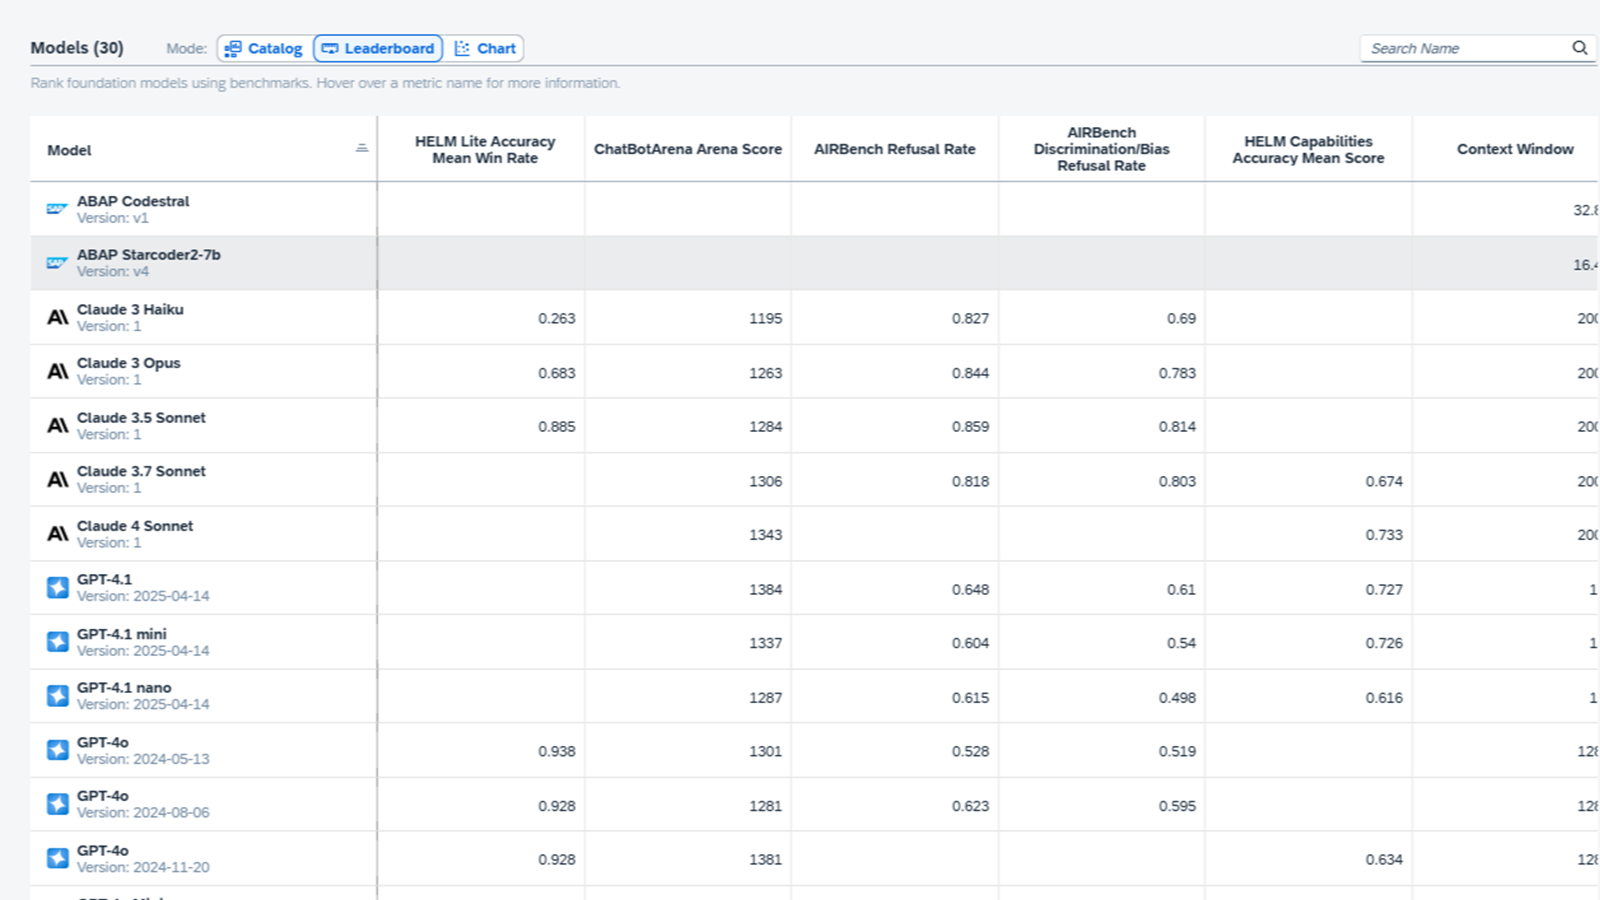Switch to Catalog mode
The height and width of the screenshot is (900, 1600).
(264, 48)
